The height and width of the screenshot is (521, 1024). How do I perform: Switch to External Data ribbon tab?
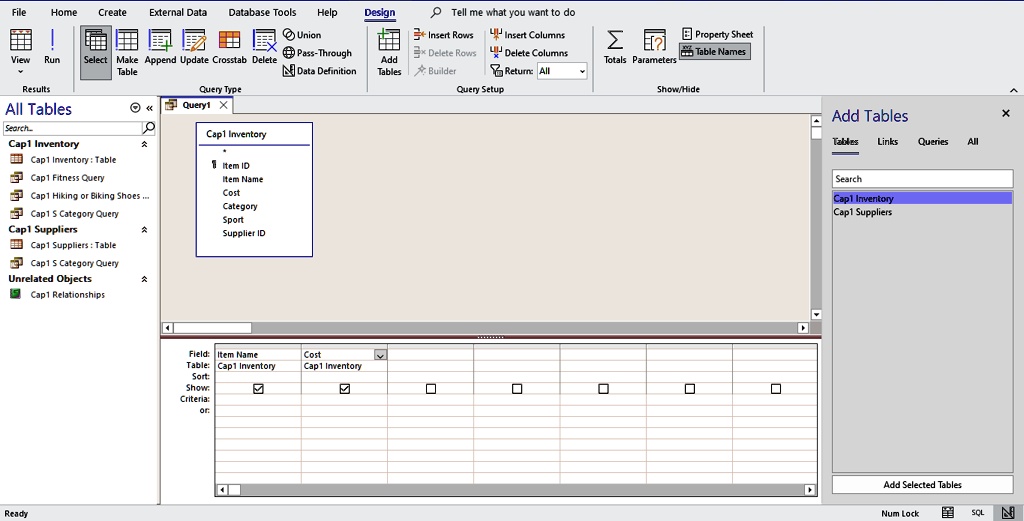point(178,12)
